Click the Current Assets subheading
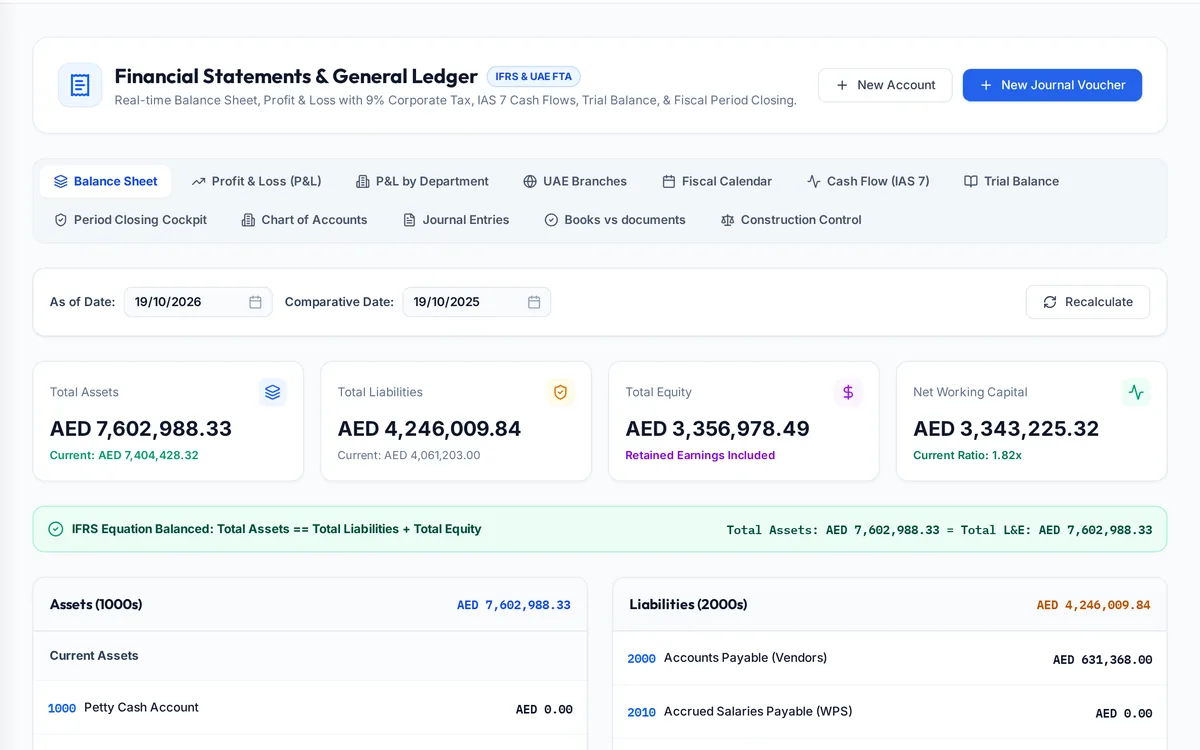 [94, 656]
